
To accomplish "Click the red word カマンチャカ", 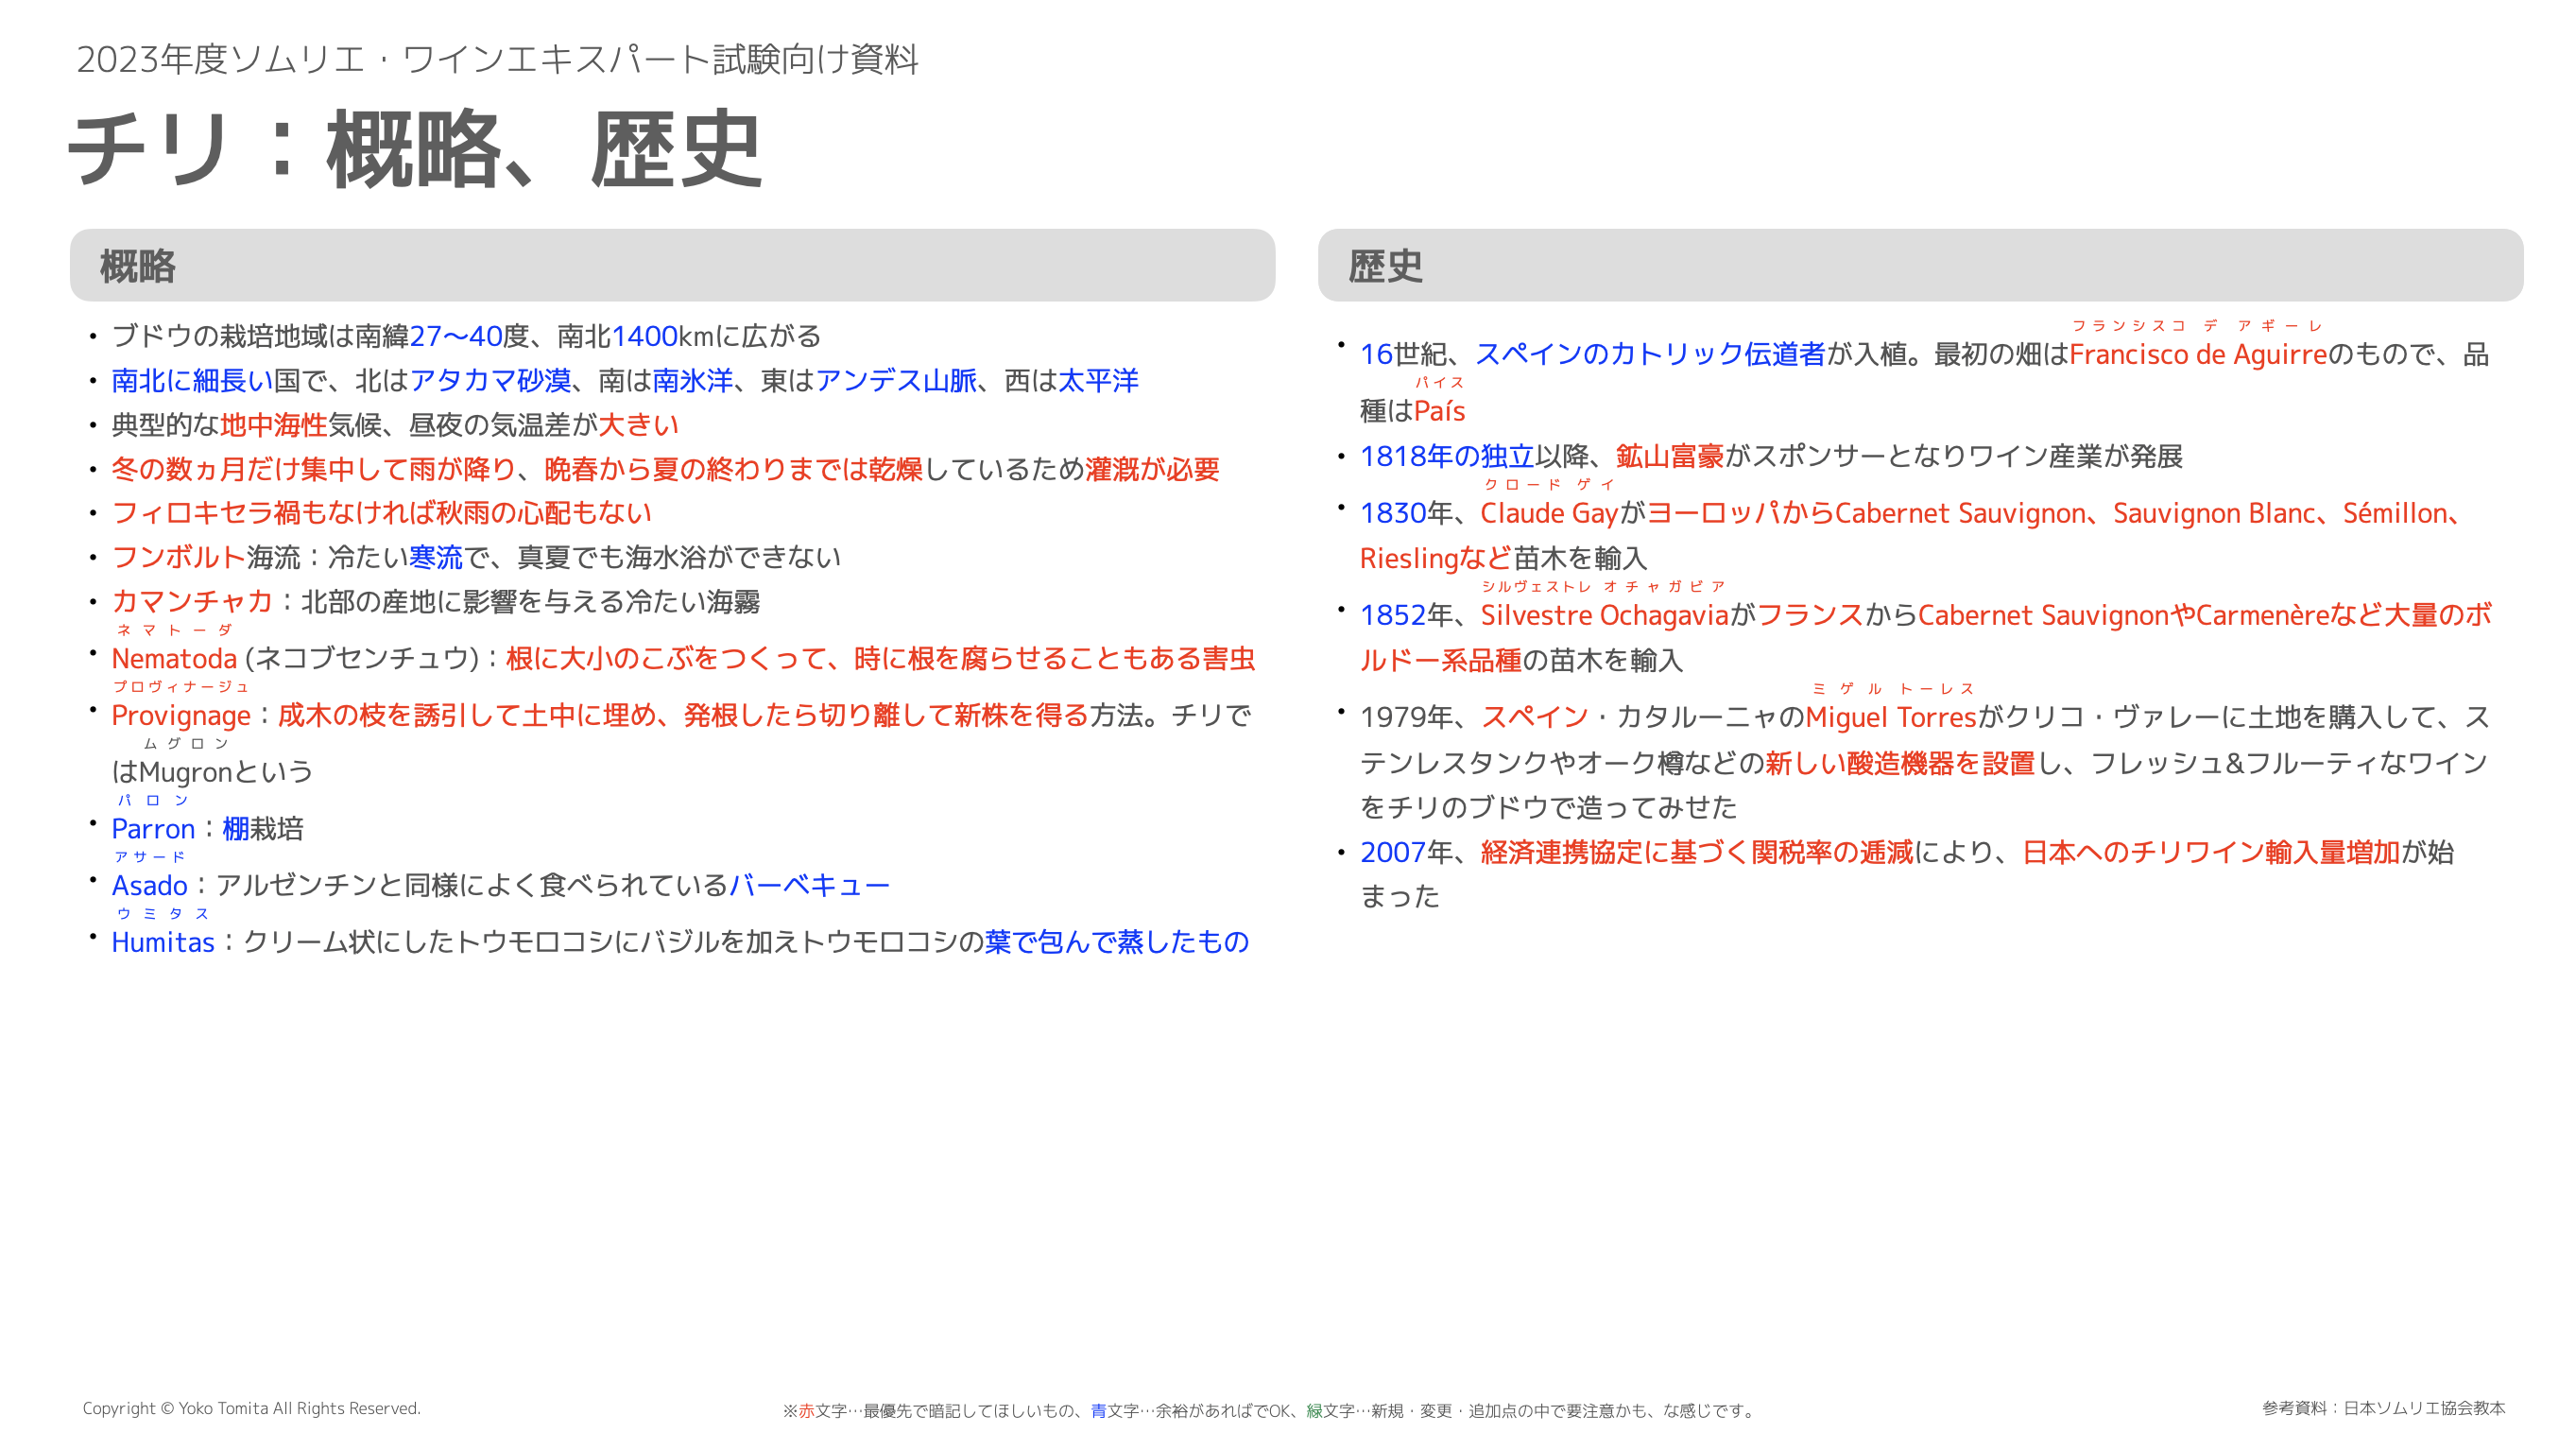I will 192,601.
